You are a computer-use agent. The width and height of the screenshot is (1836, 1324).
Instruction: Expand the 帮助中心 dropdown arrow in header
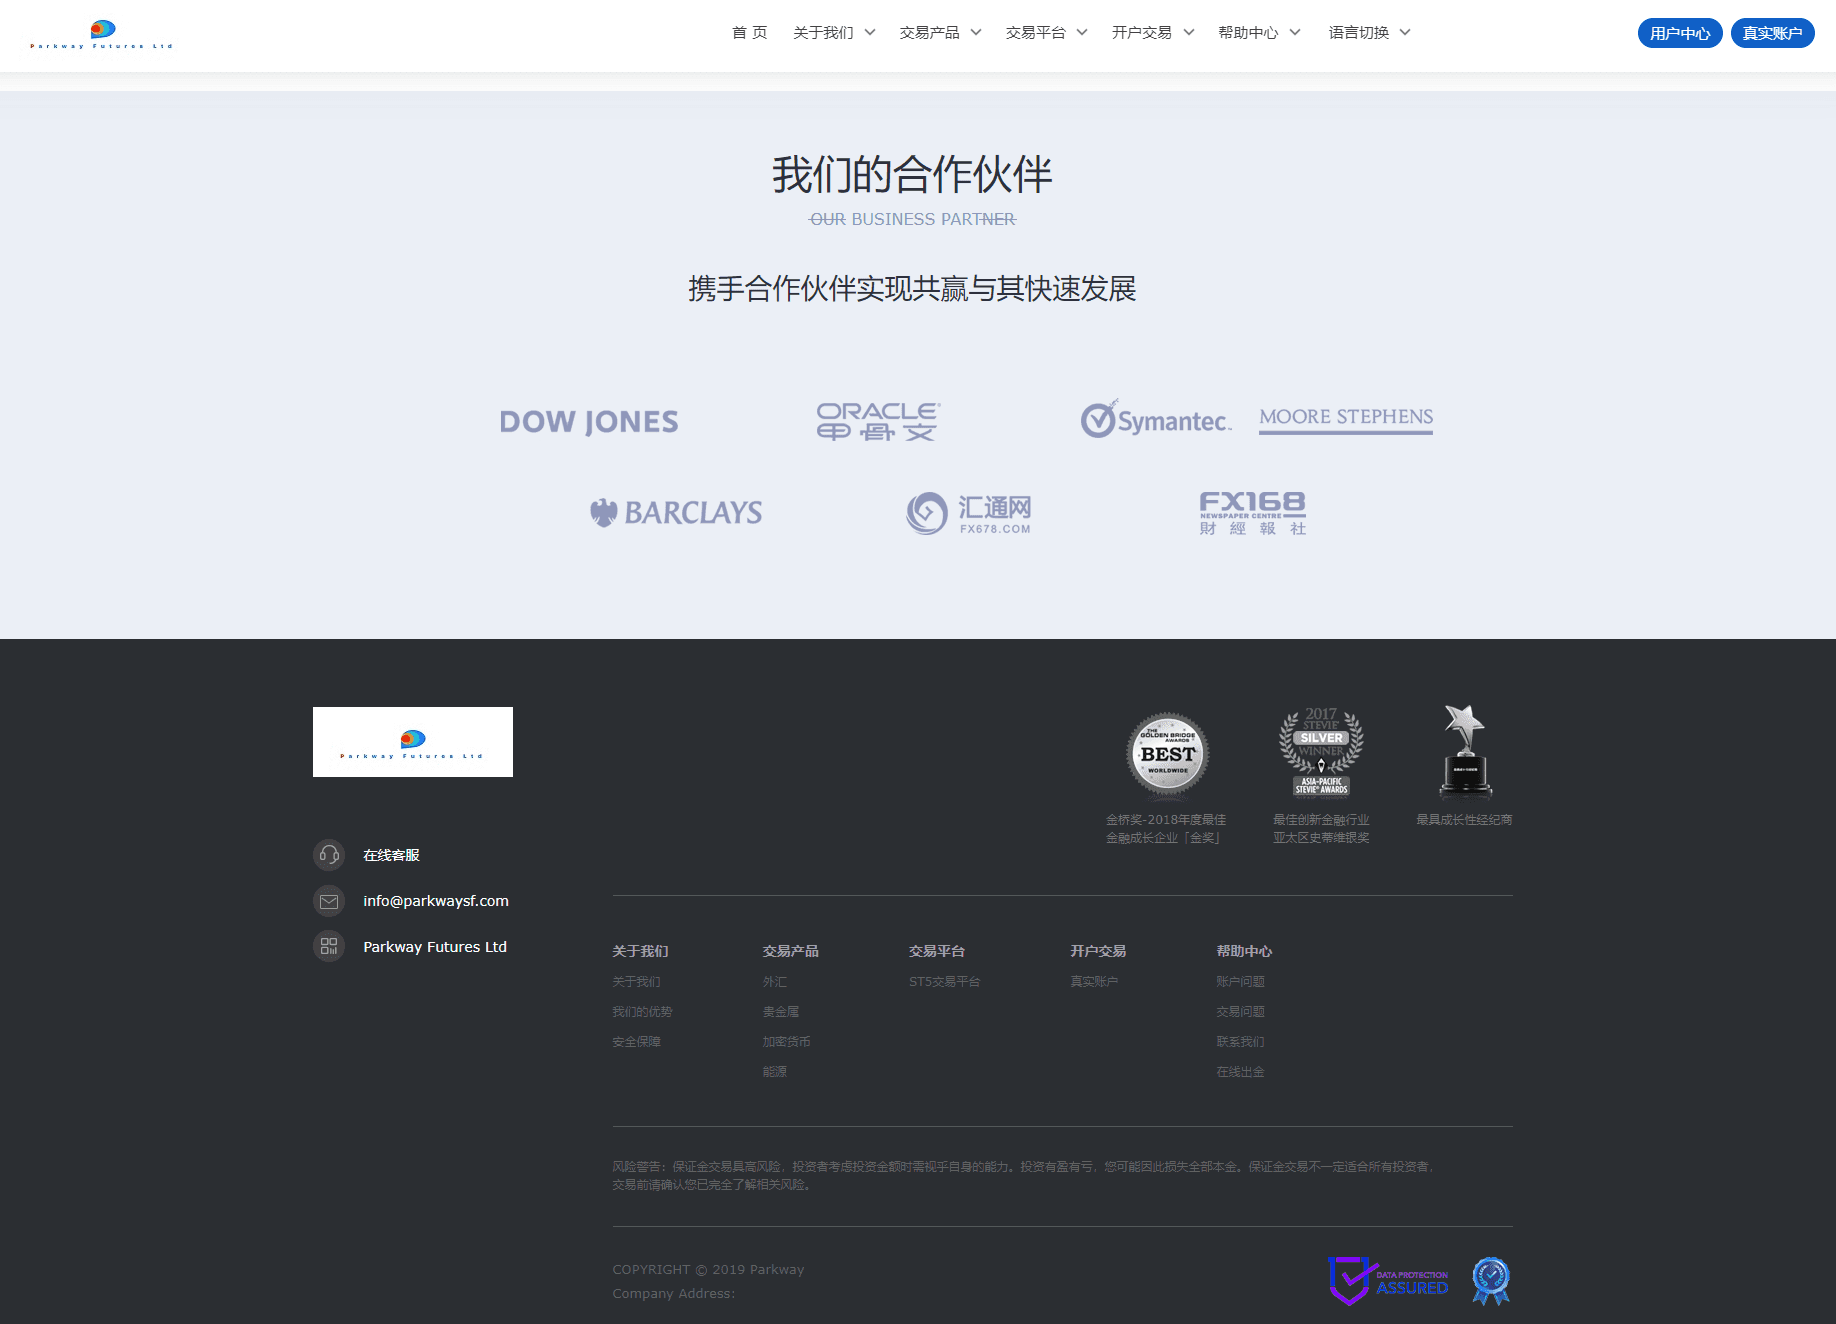tap(1295, 33)
